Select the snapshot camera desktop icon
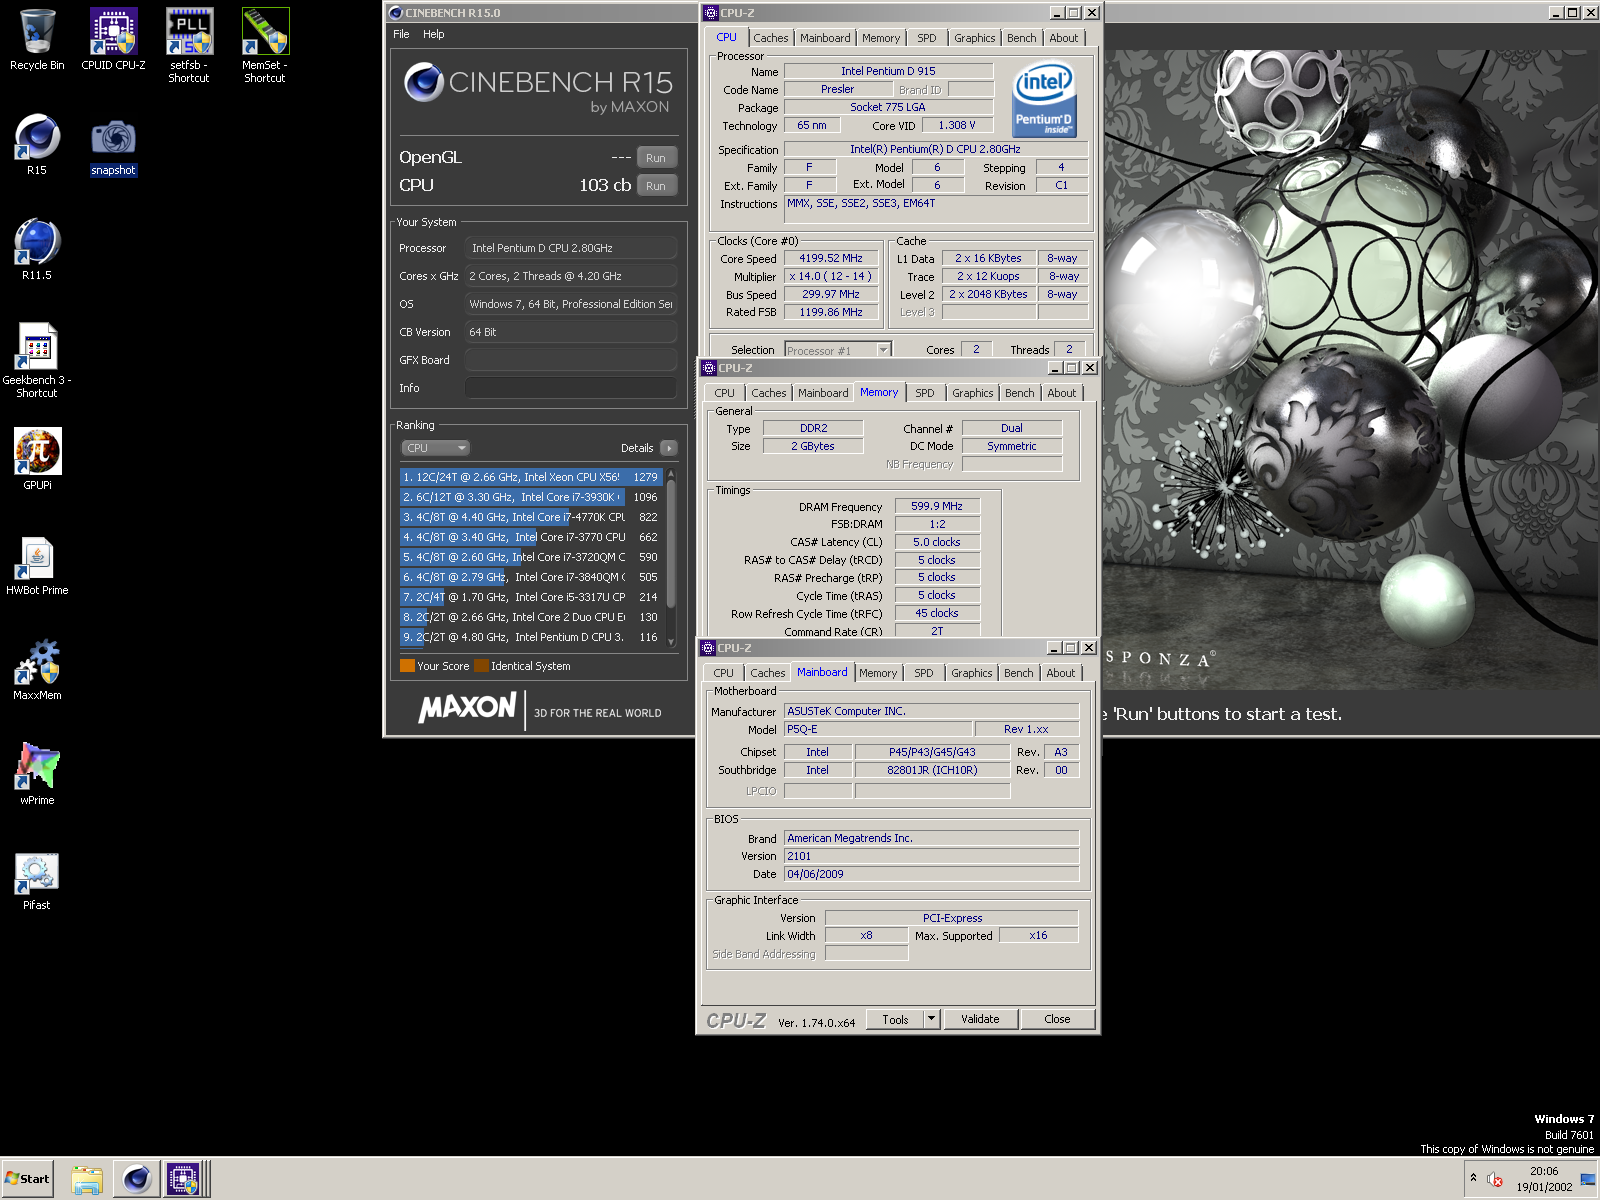 point(113,145)
